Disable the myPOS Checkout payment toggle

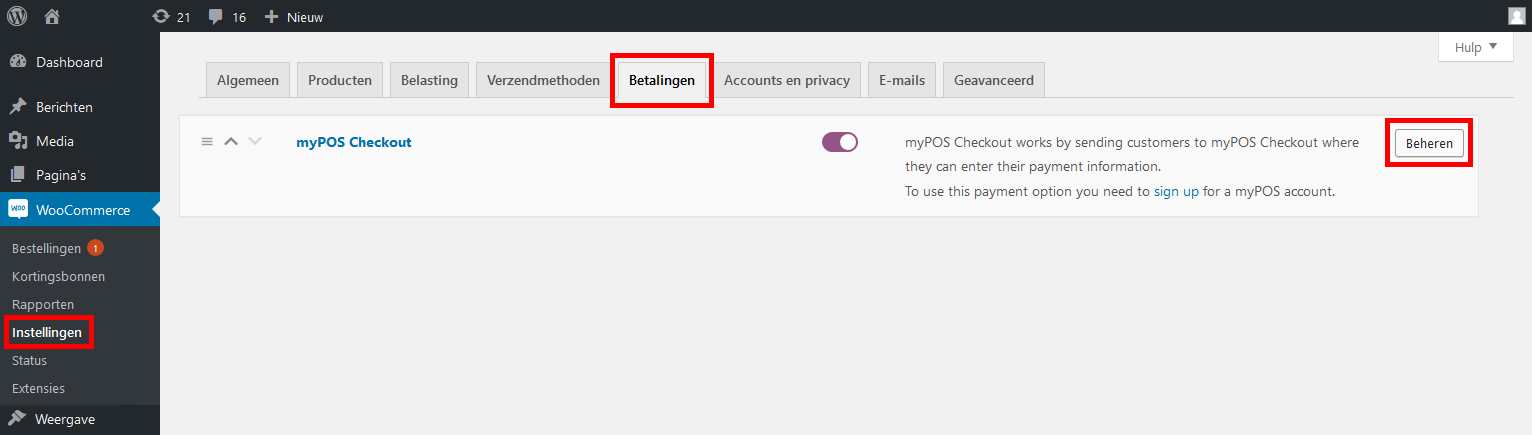point(840,142)
